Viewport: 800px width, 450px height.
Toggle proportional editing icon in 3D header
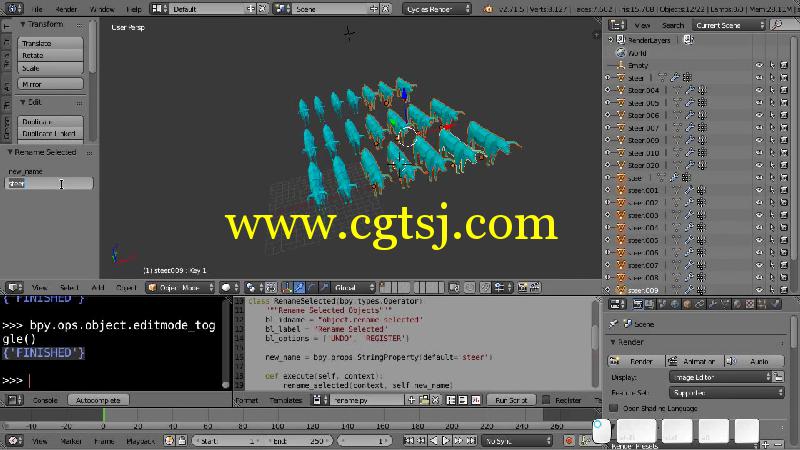[469, 288]
